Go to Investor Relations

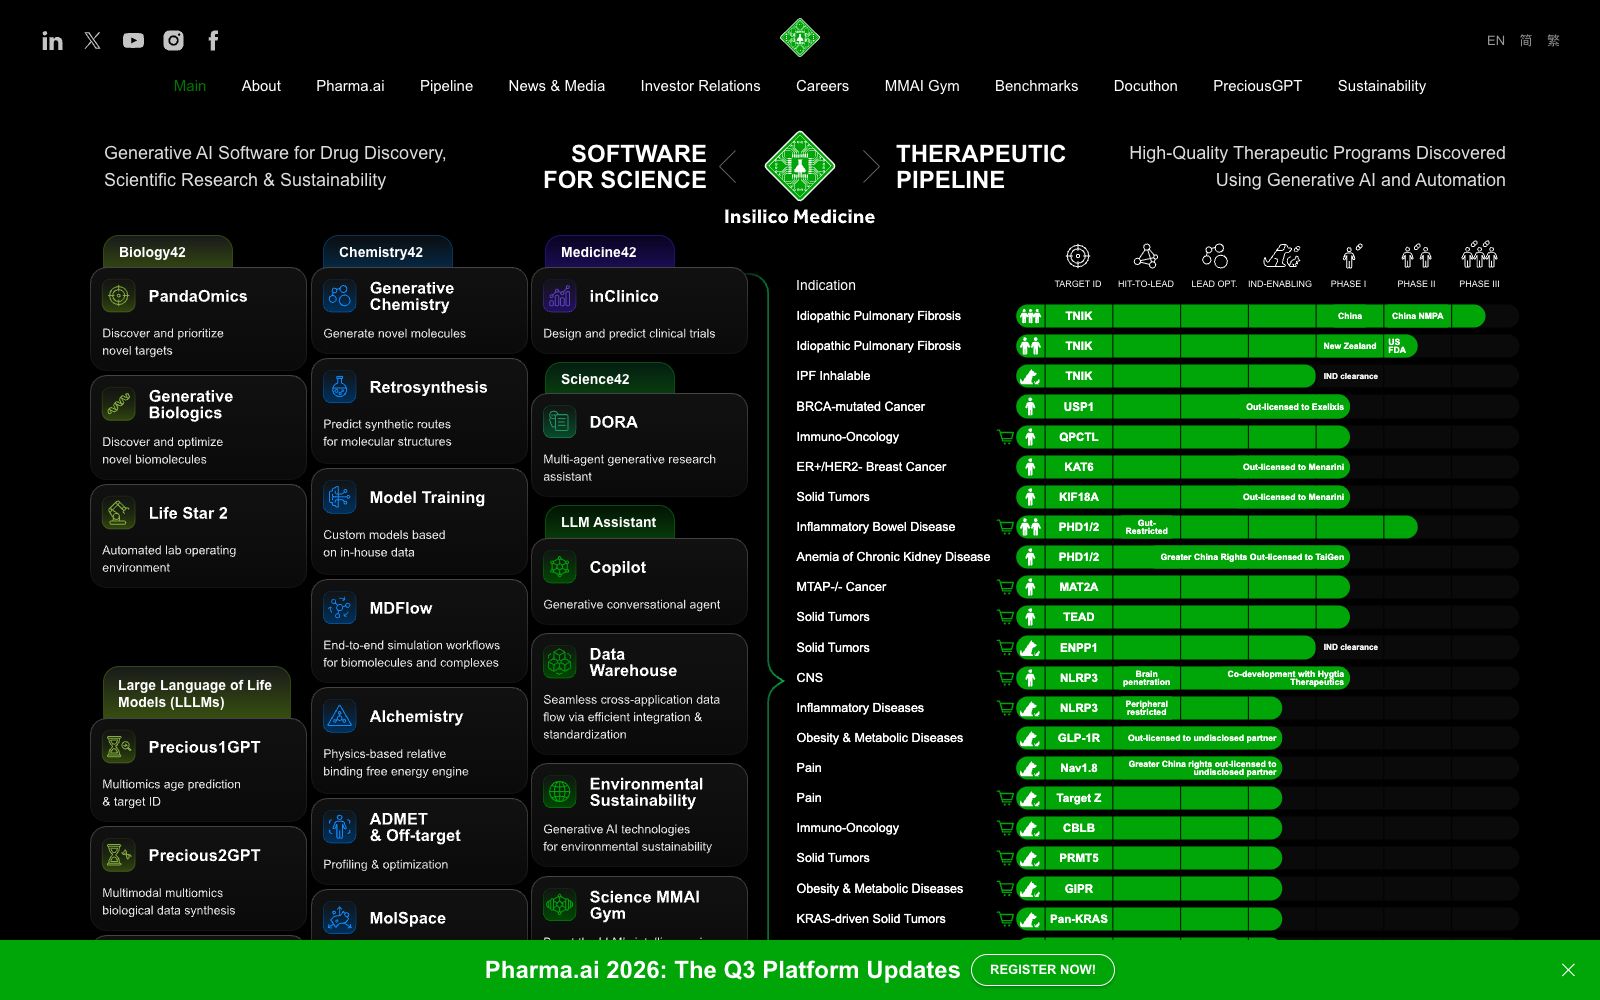[700, 86]
